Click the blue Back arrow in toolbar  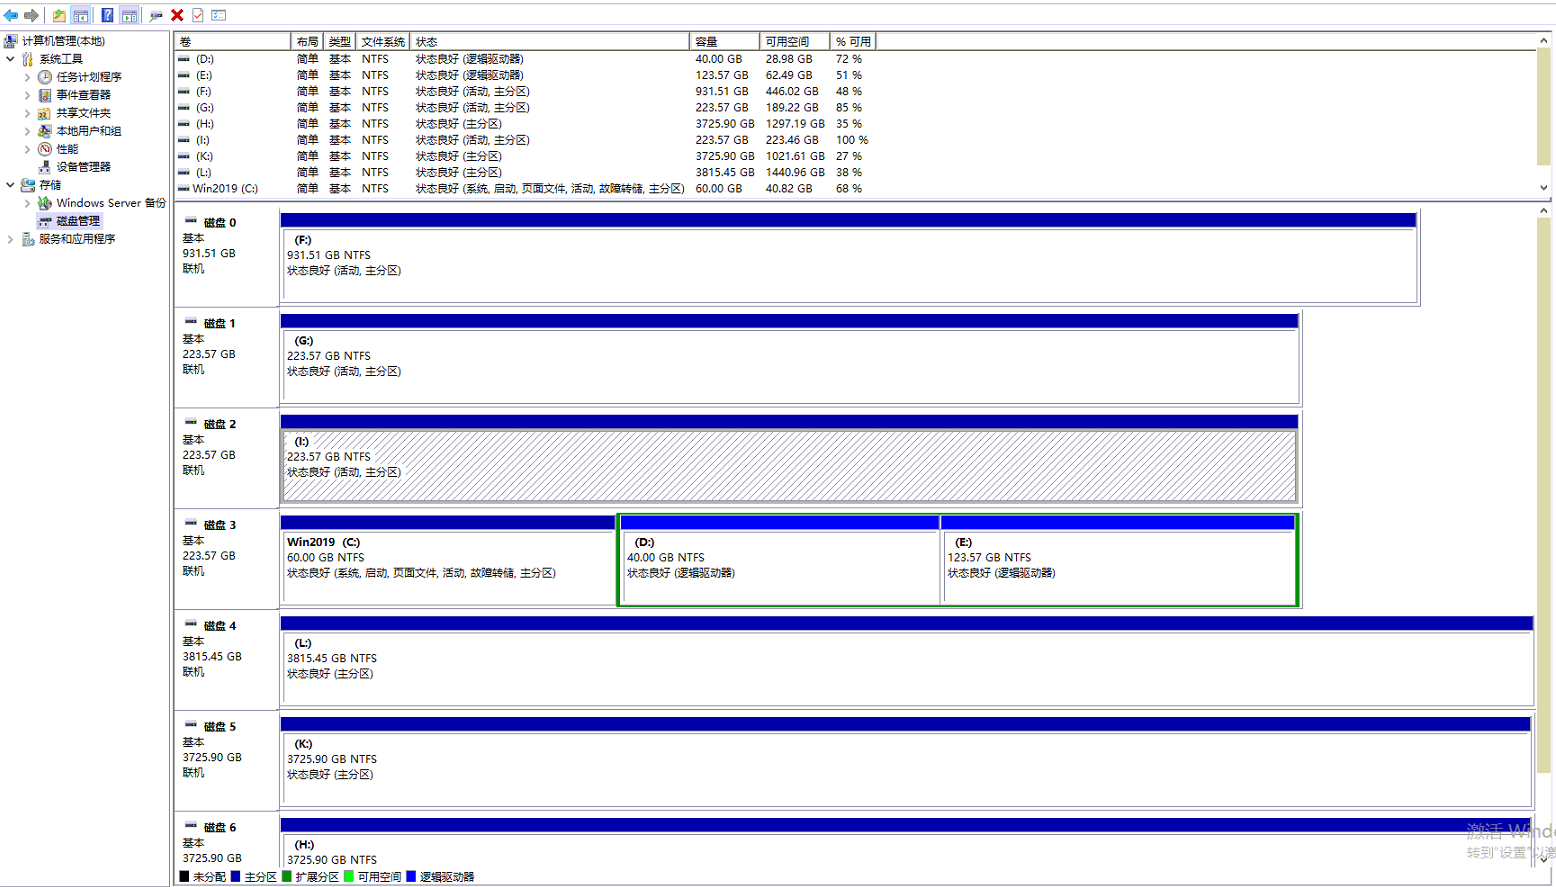(11, 15)
